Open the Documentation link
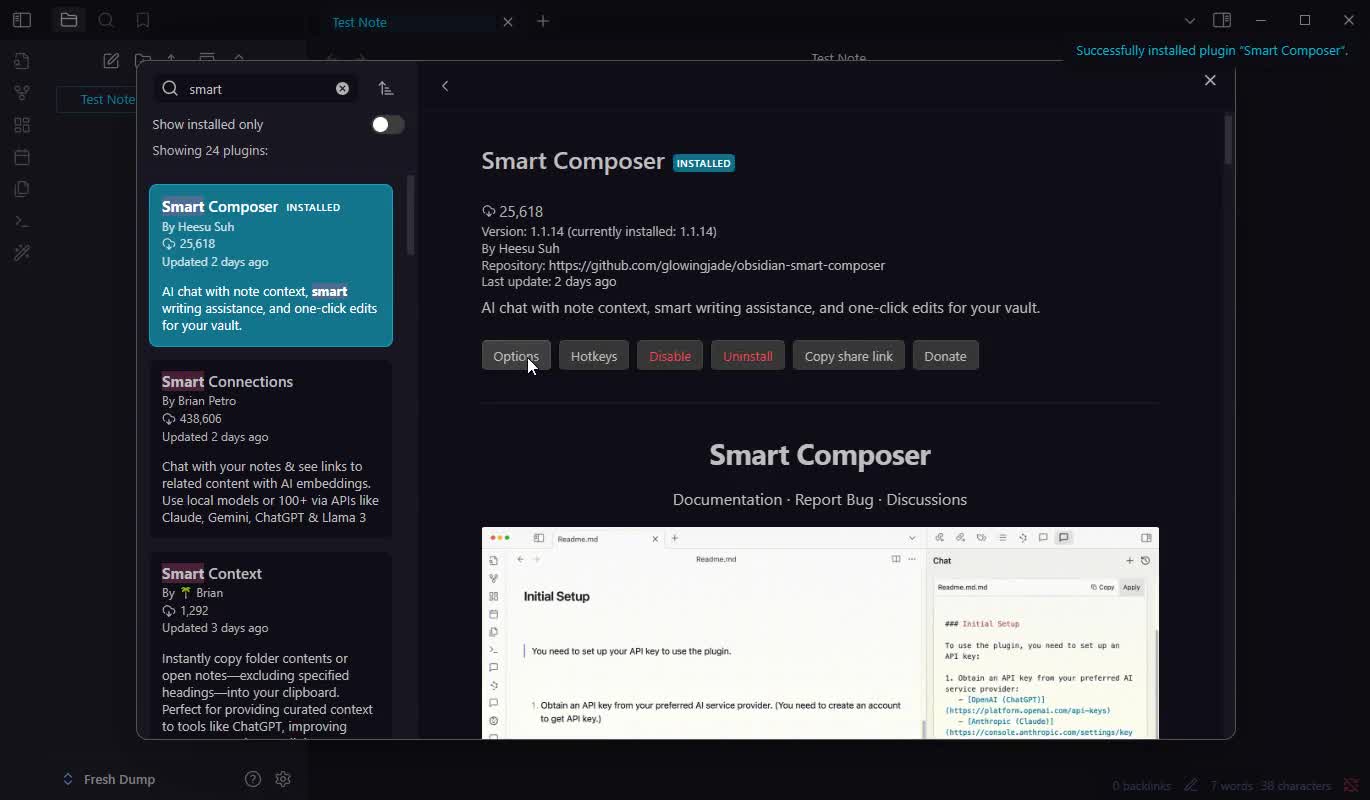Screen dimensions: 1370x800 [x=727, y=499]
